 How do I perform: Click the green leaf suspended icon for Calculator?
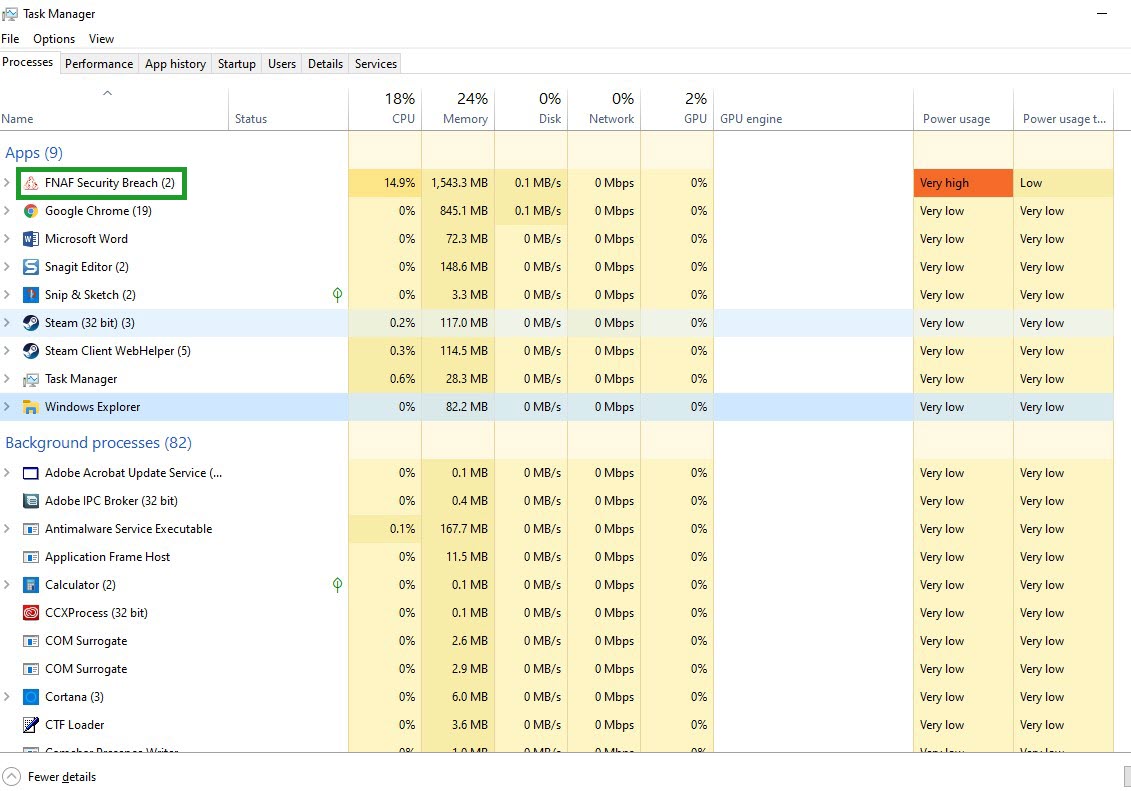(337, 585)
